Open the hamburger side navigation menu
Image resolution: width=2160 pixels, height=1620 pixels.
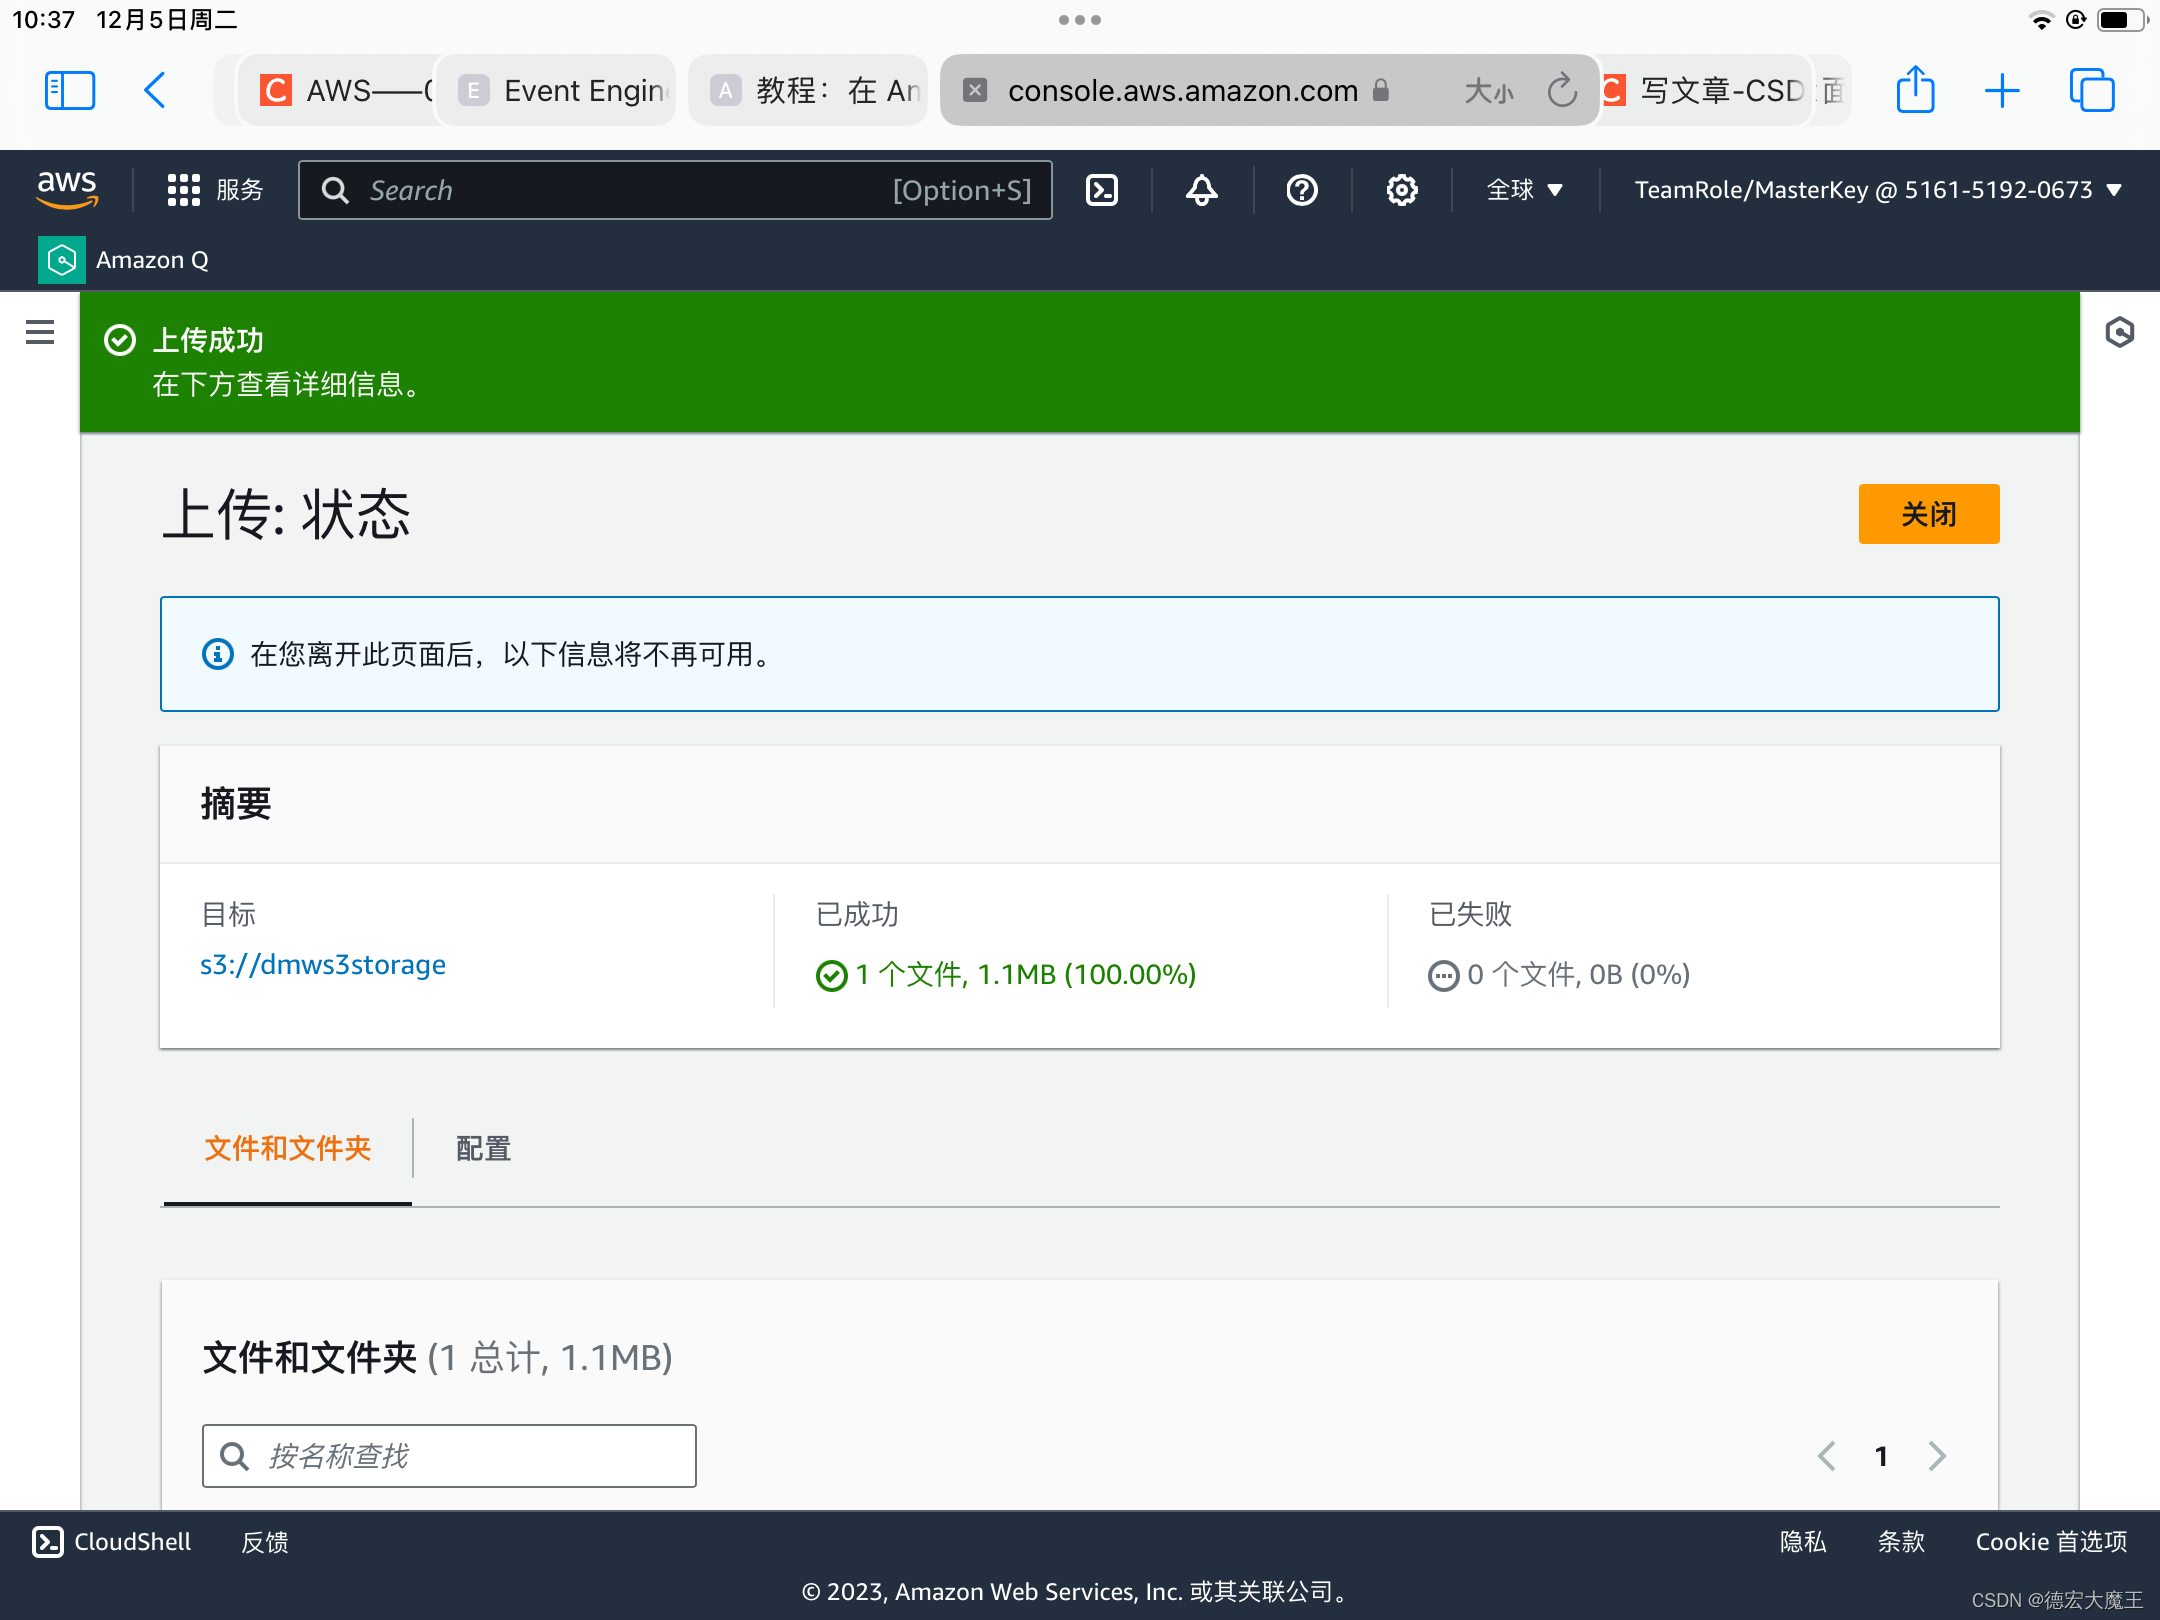click(x=40, y=332)
